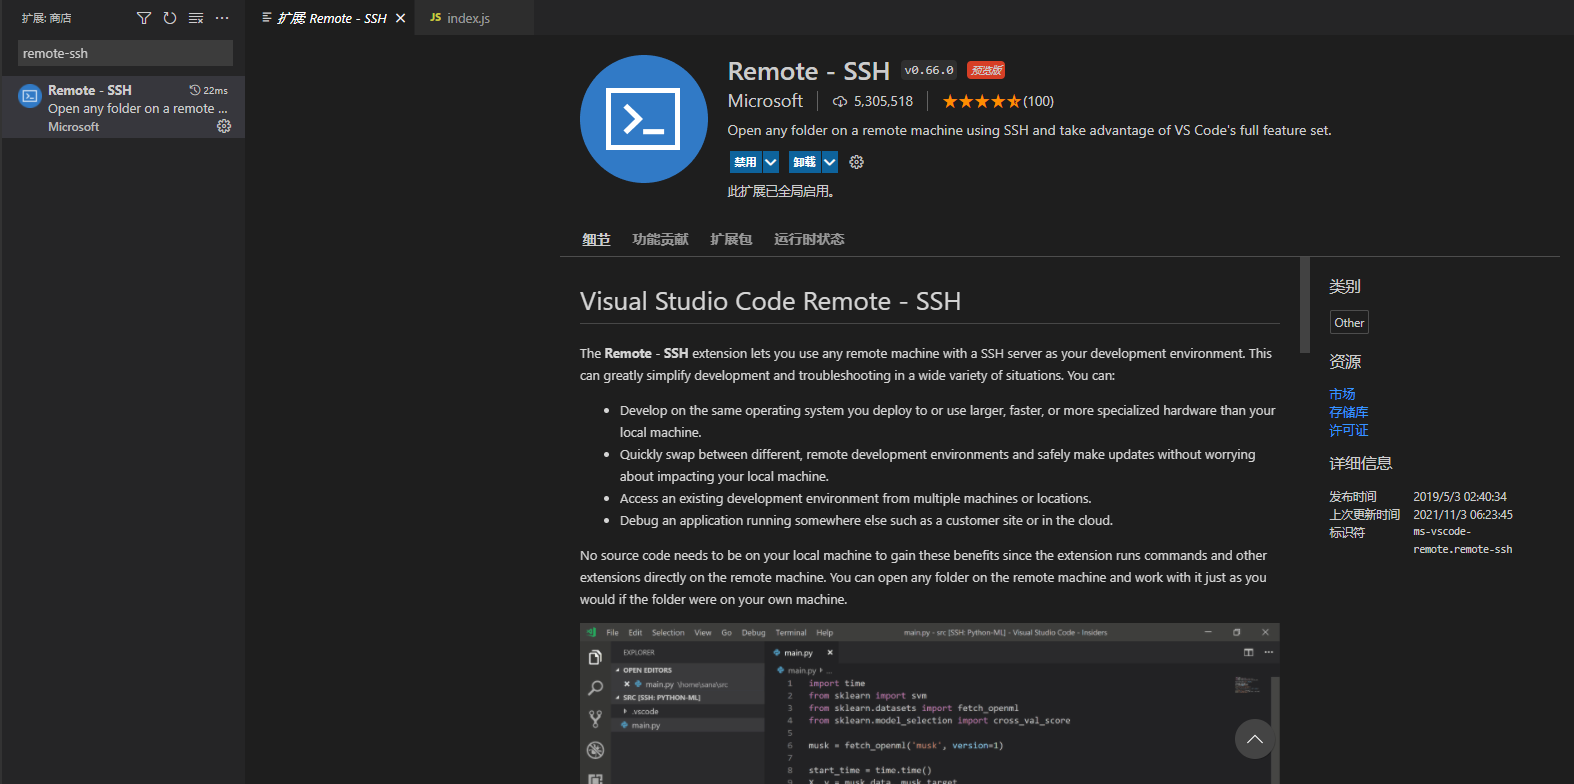Click the Other category tag
The image size is (1574, 784).
[x=1349, y=322]
